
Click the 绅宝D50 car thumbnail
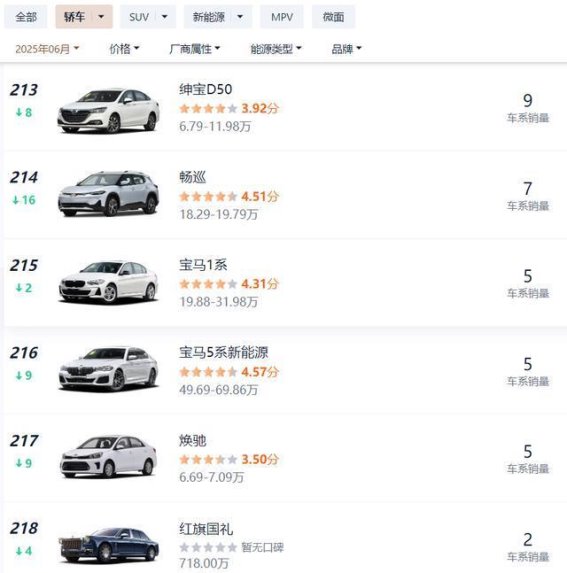(x=108, y=110)
